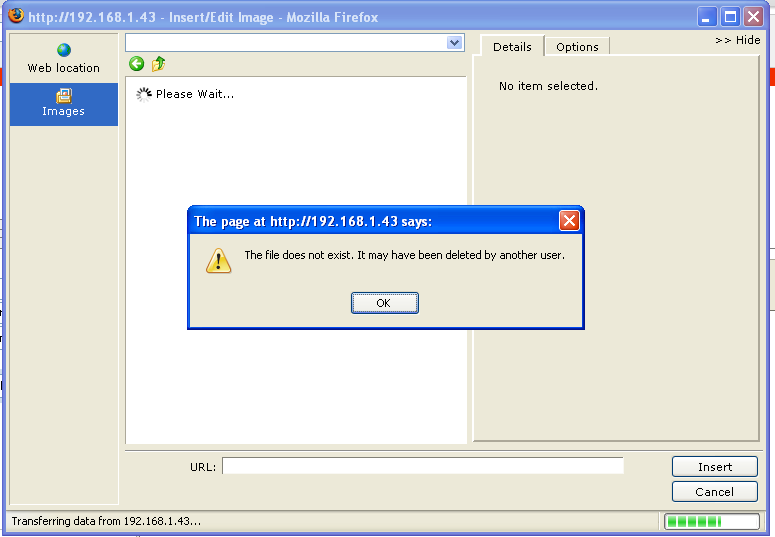The width and height of the screenshot is (775, 537).
Task: Click the green loading progress bar
Action: click(x=712, y=521)
